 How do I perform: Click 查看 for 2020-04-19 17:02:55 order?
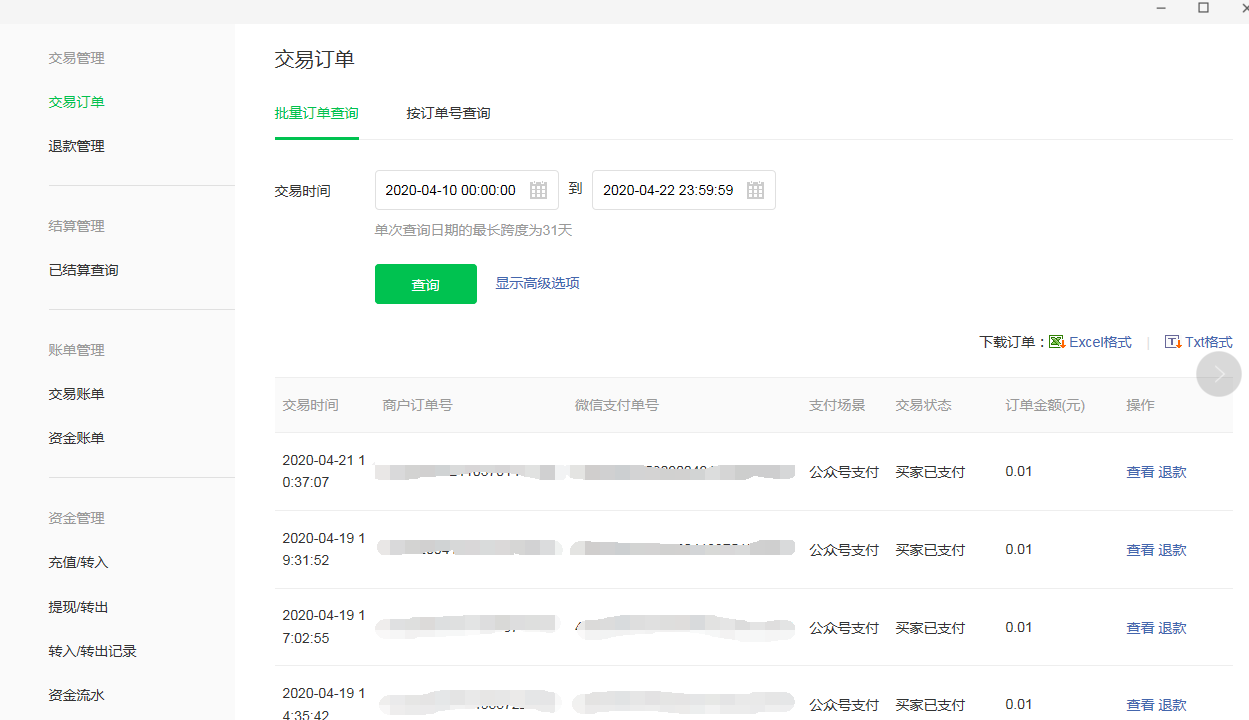[1140, 628]
